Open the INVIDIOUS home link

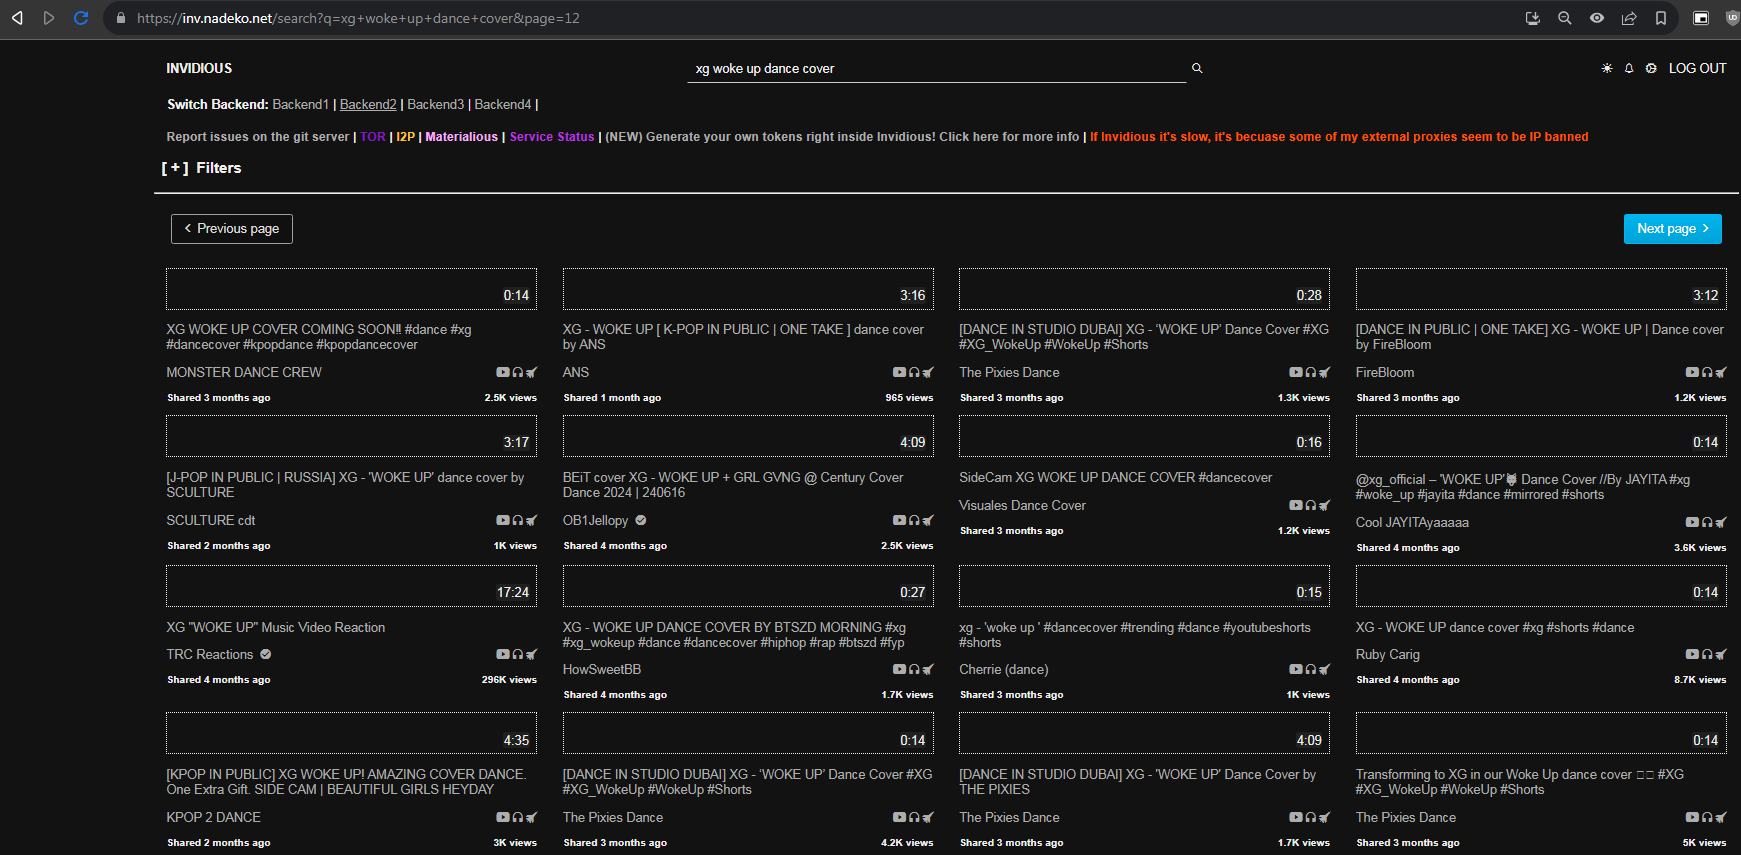click(x=199, y=68)
